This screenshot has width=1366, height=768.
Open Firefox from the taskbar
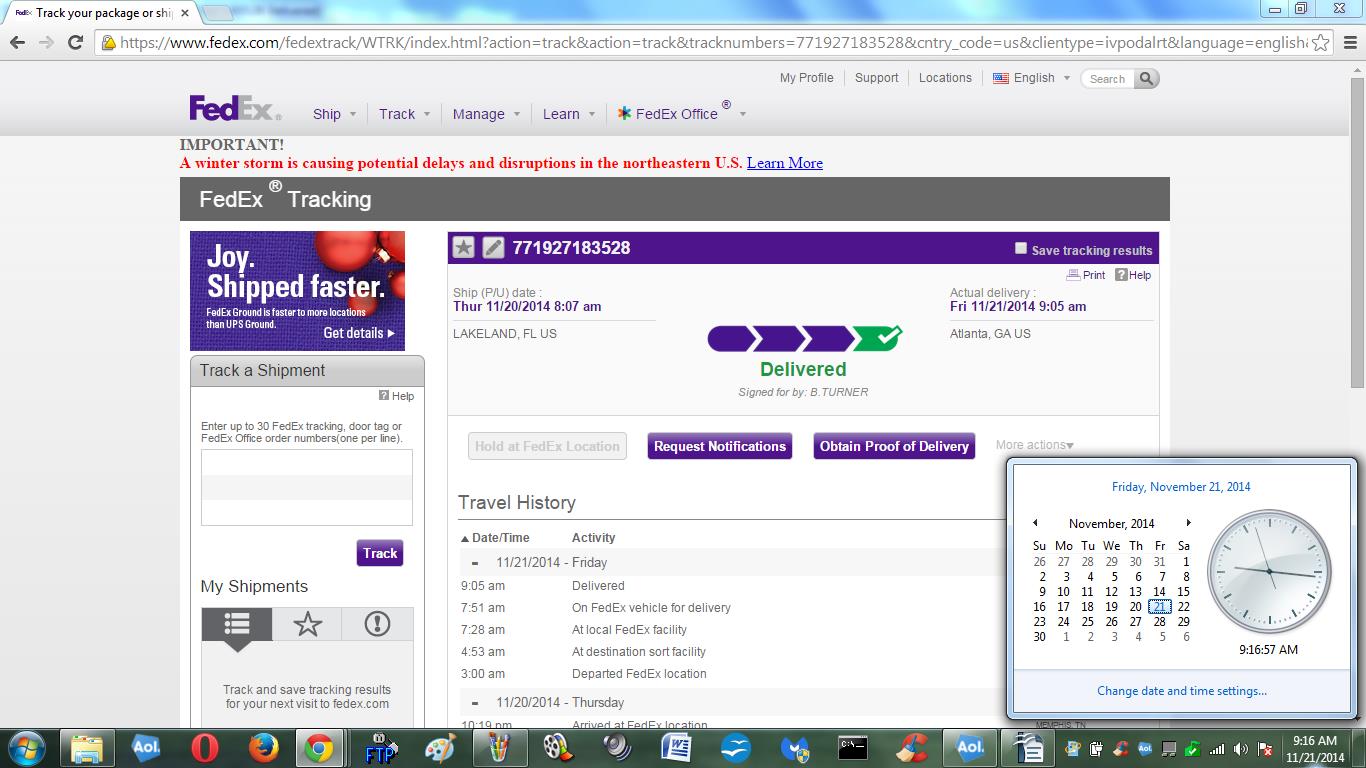point(264,748)
